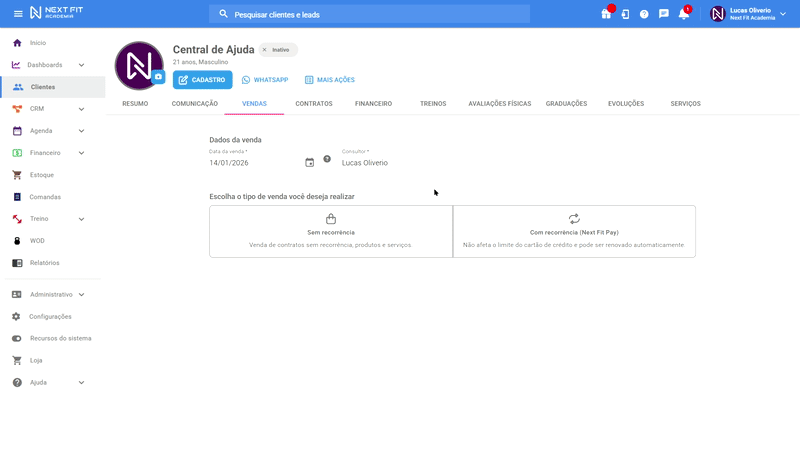This screenshot has height=450, width=800.
Task: Expand the Financeiro submenu chevron
Action: [81, 153]
